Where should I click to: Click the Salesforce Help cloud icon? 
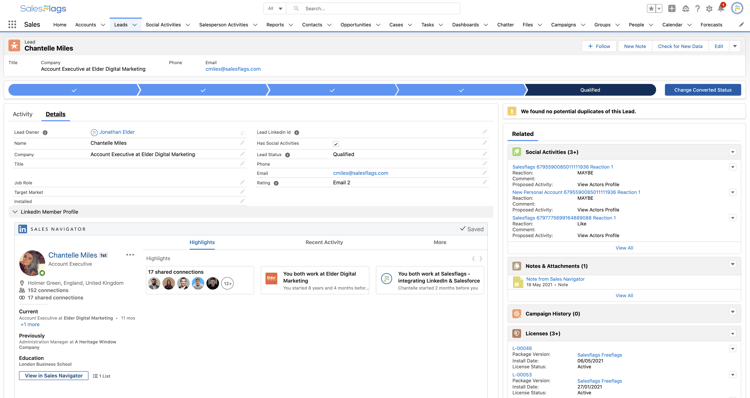[x=685, y=9]
